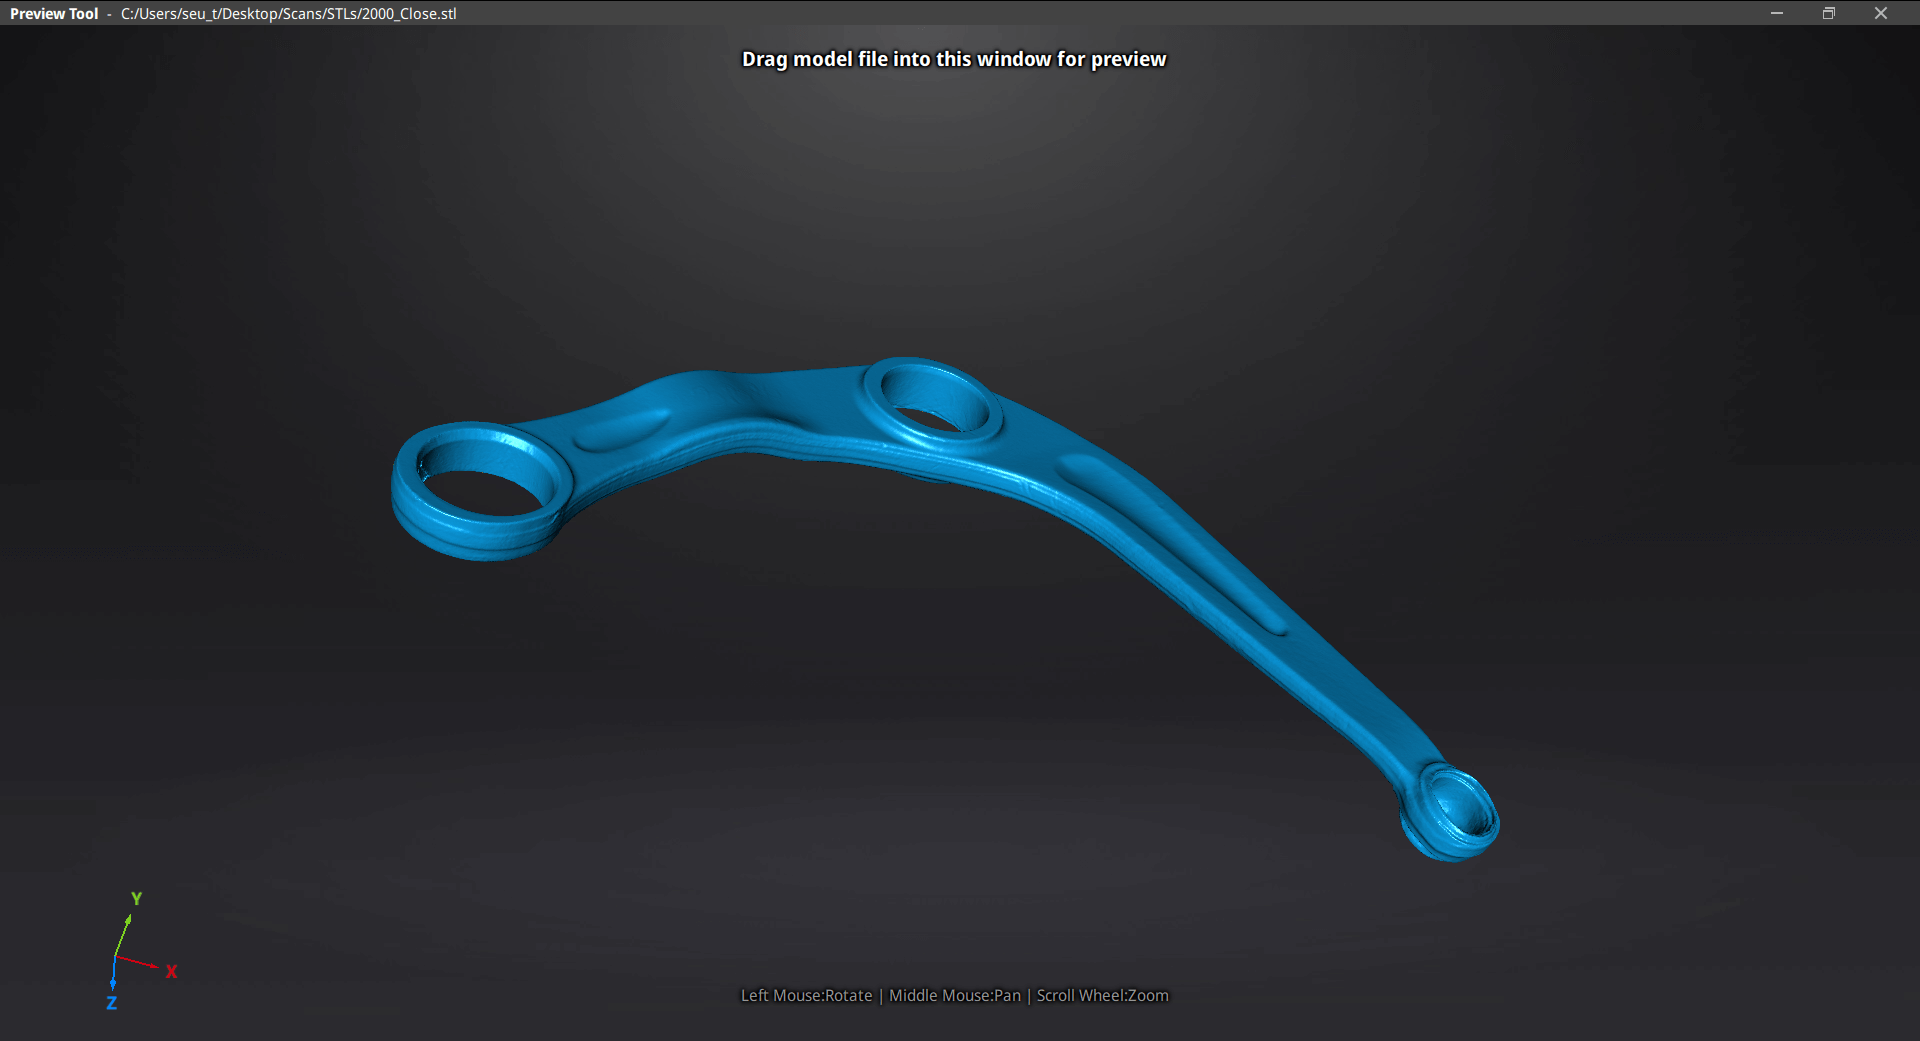Click the XYZ axis orientation gizmo
This screenshot has height=1041, width=1920.
pyautogui.click(x=140, y=951)
